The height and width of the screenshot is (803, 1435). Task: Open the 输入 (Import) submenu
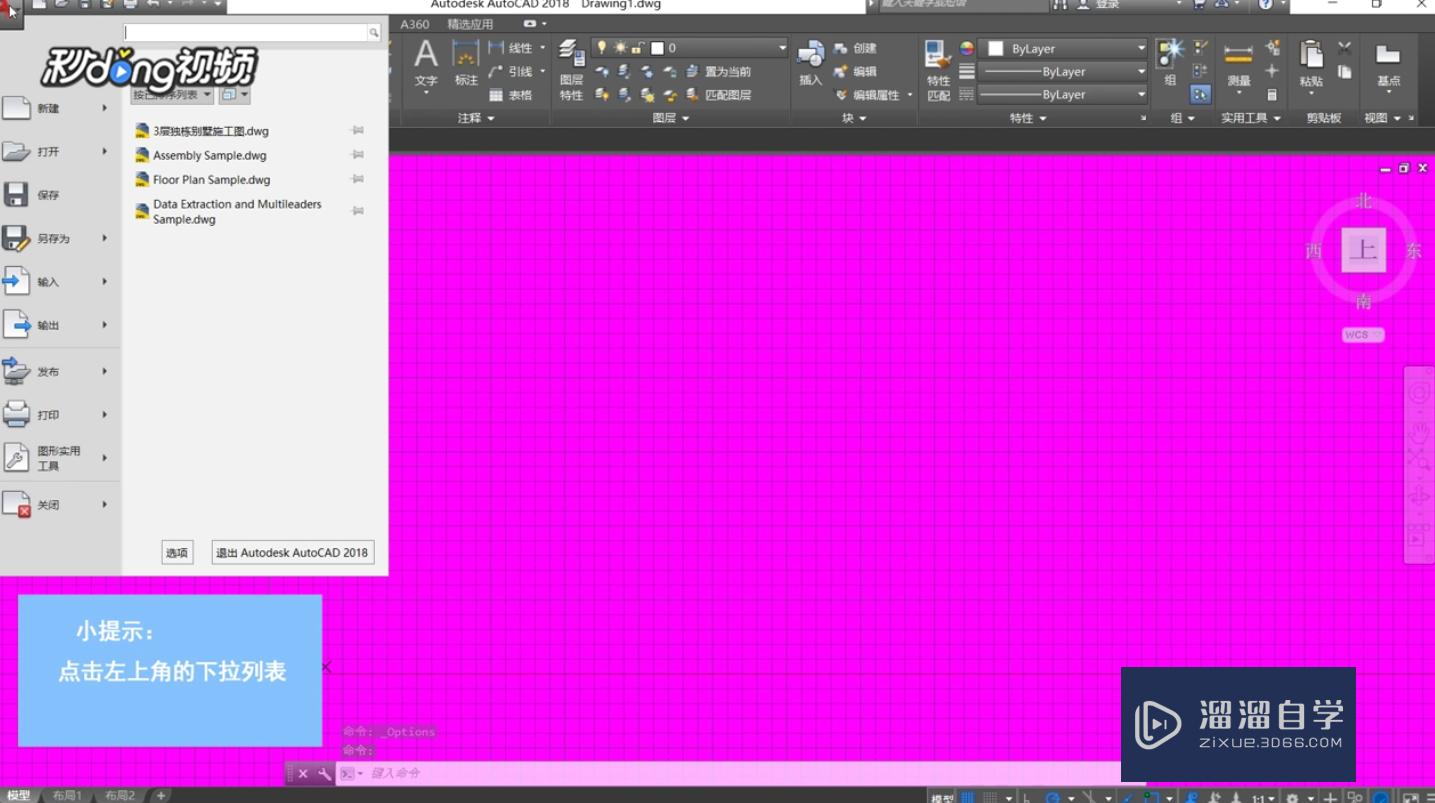(x=60, y=282)
